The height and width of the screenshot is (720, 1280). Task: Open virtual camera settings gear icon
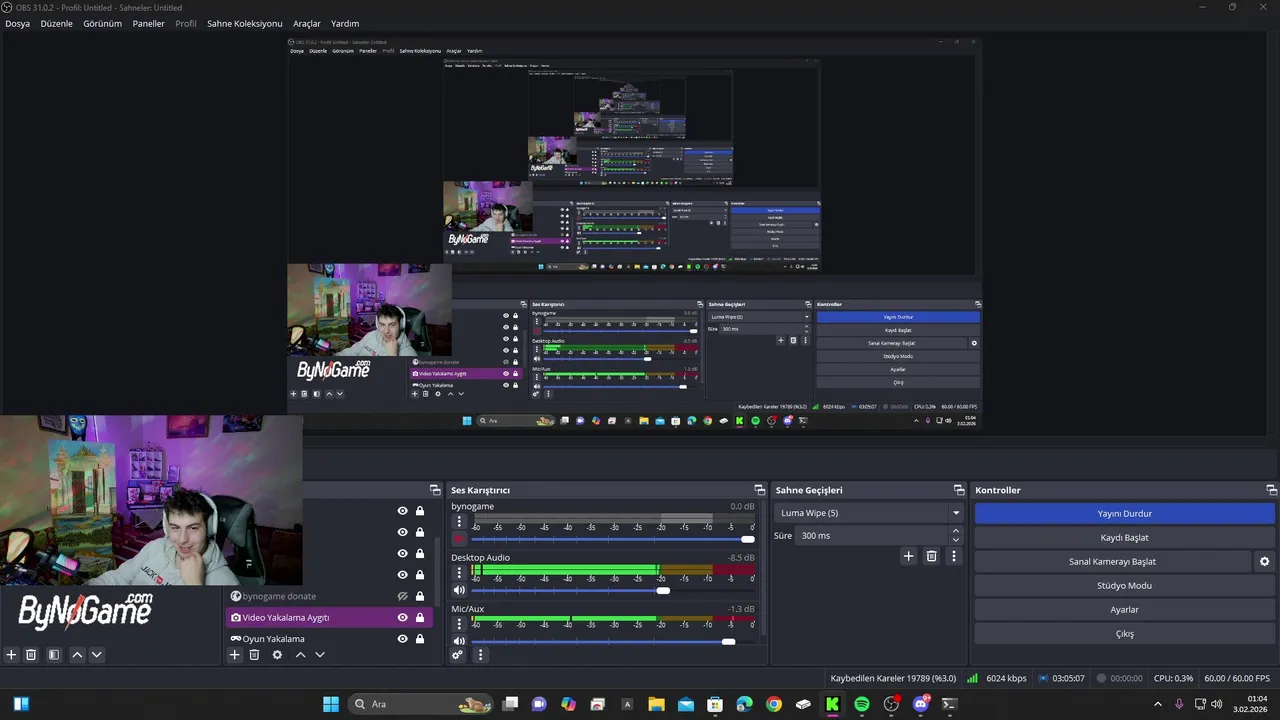pyautogui.click(x=1265, y=562)
